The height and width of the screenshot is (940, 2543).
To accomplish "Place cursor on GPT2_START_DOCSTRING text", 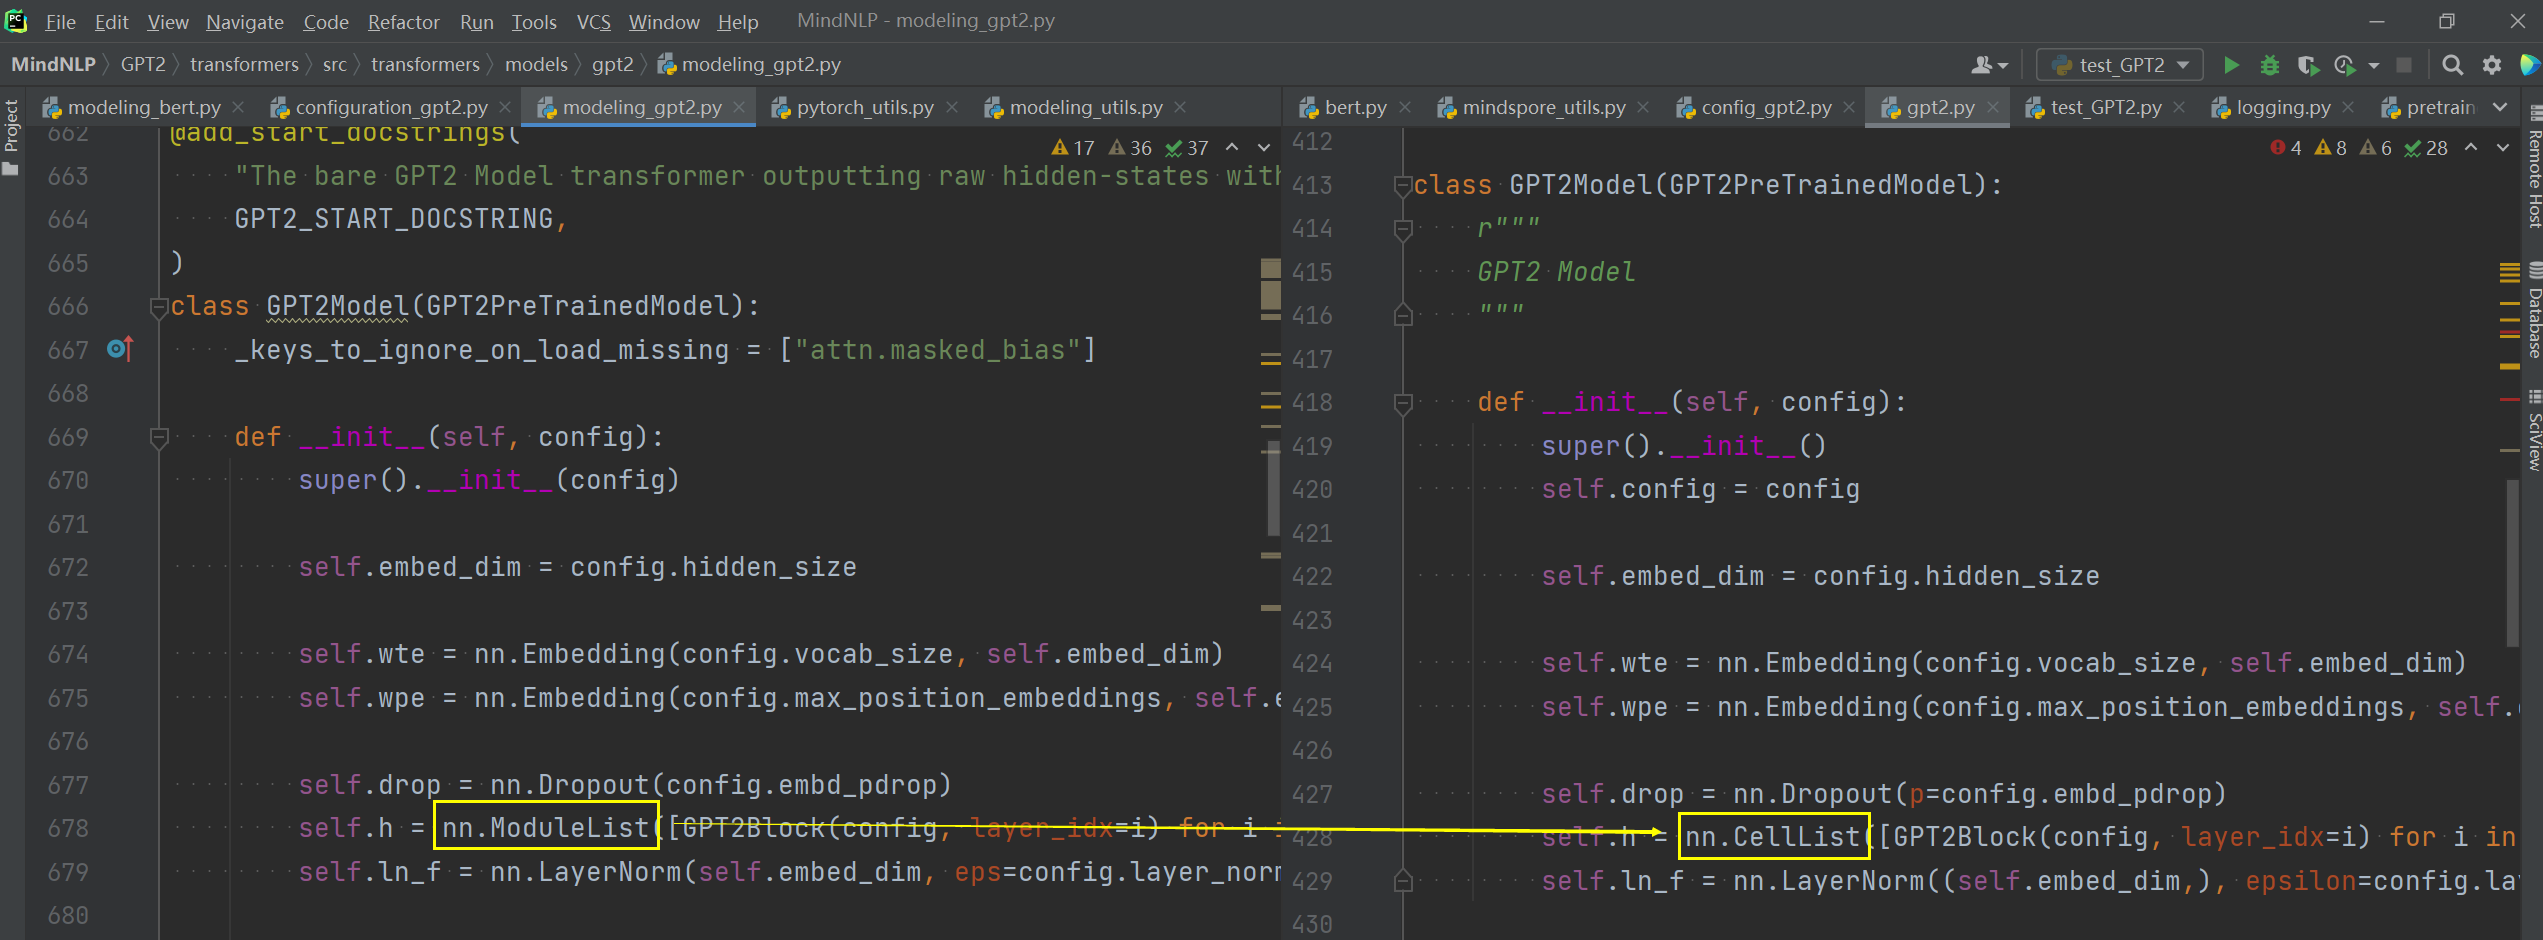I will coord(394,219).
